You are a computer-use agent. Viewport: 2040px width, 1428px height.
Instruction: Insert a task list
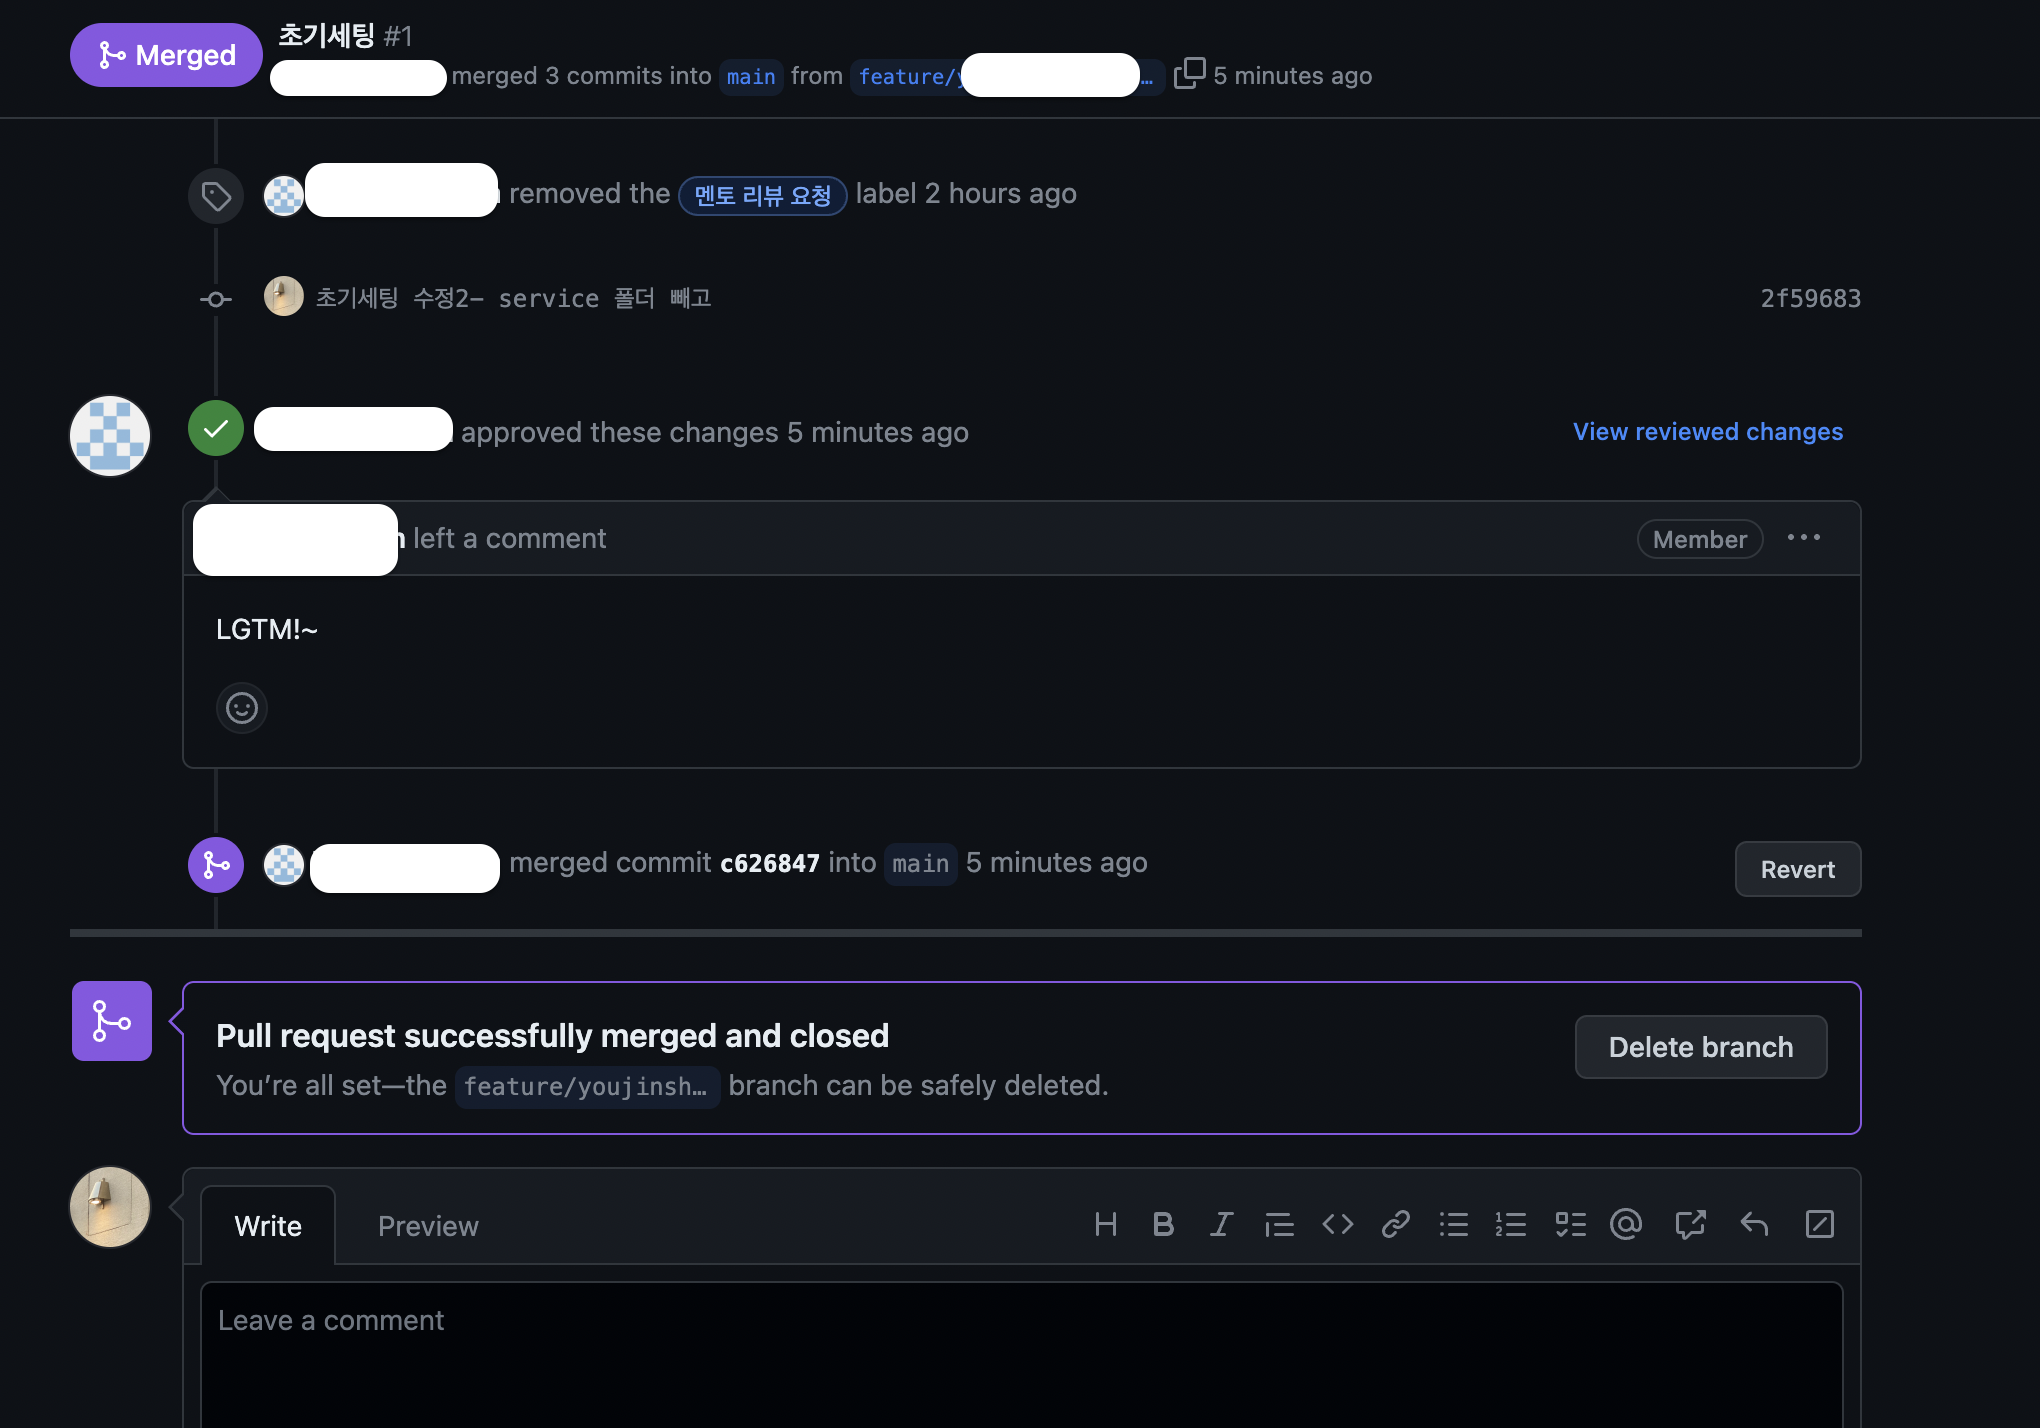point(1570,1225)
